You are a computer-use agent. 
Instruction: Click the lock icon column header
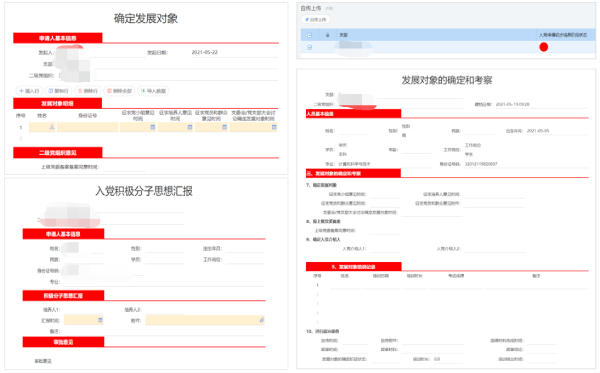(x=328, y=35)
